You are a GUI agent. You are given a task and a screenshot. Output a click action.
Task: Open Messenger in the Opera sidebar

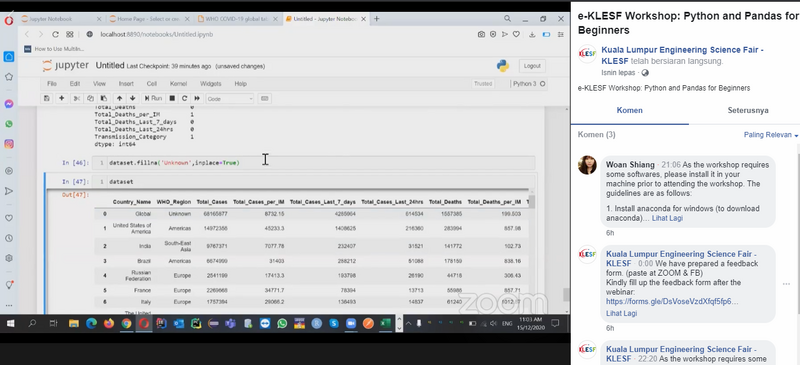pos(9,104)
